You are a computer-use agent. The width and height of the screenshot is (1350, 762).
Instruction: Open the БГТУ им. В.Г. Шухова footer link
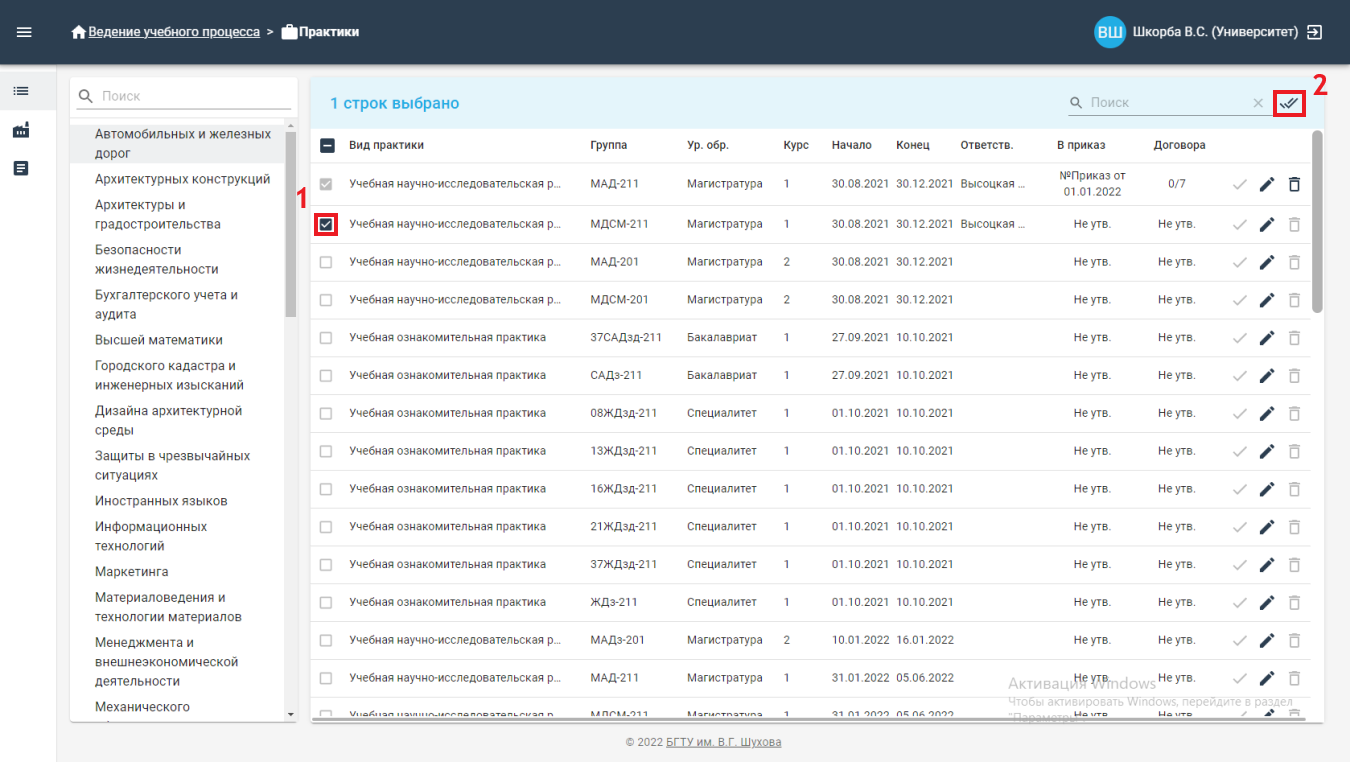pyautogui.click(x=724, y=742)
